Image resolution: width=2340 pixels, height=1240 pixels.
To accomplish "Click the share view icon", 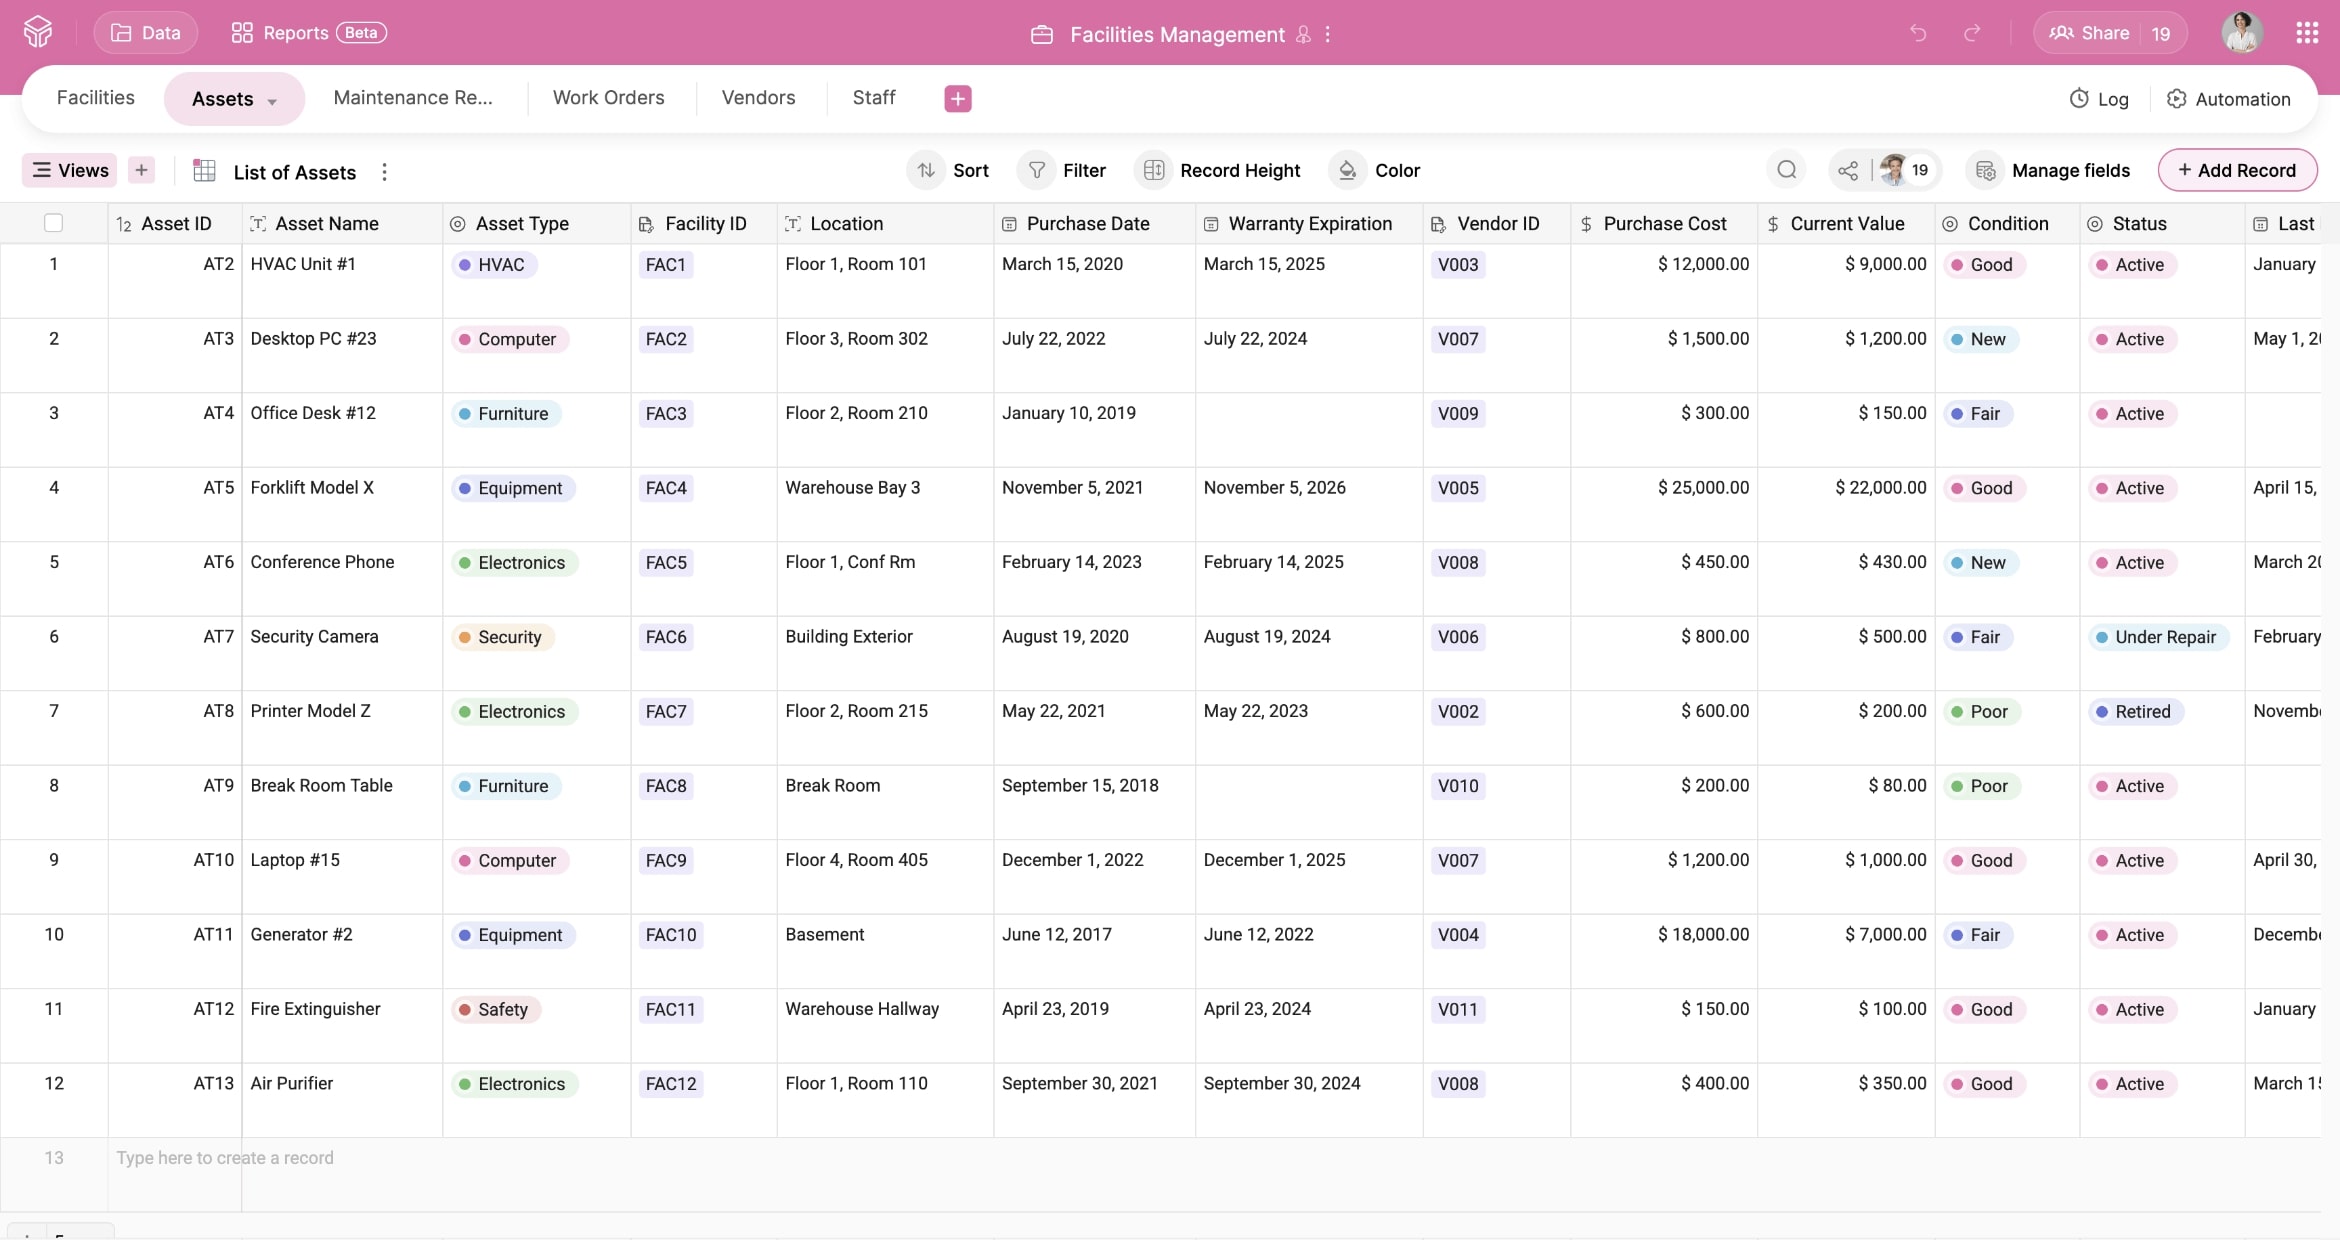I will pyautogui.click(x=1848, y=170).
